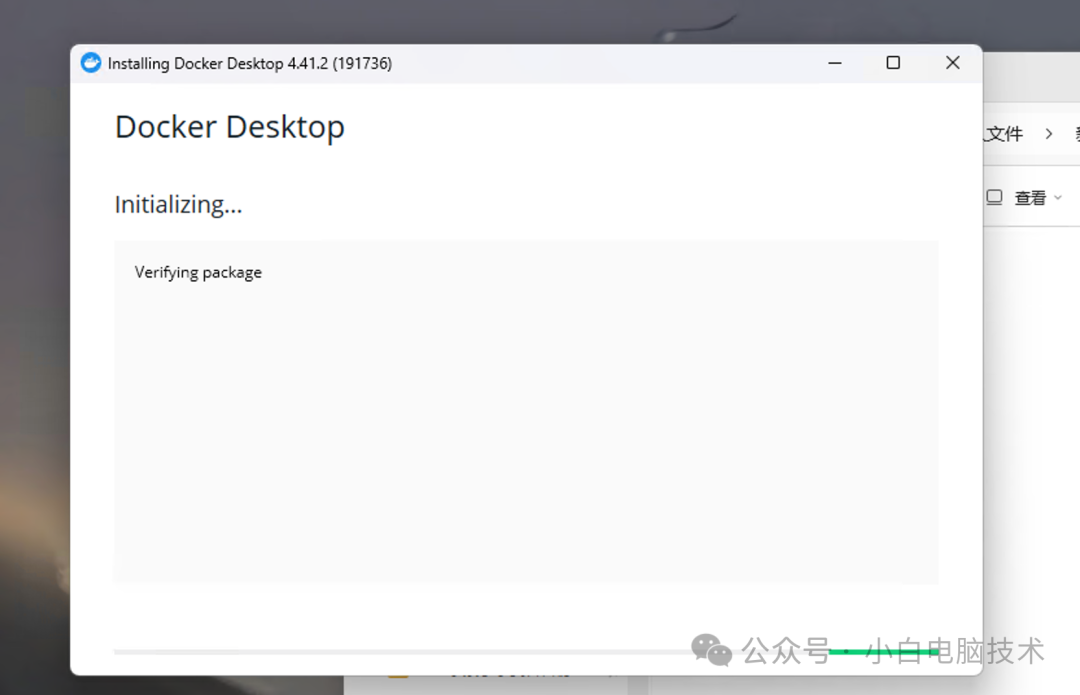Click the minimize window icon
The height and width of the screenshot is (695, 1080).
[x=835, y=62]
